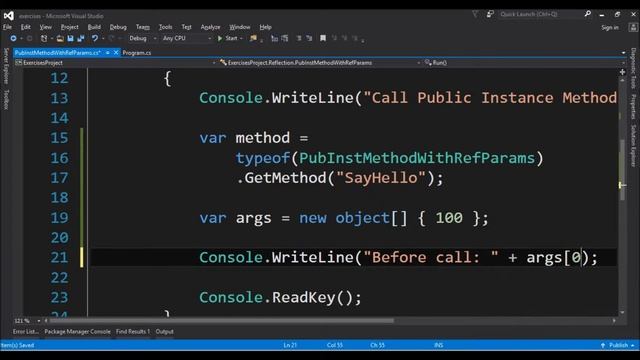Open the View menu
This screenshot has width=640, height=360.
(x=45, y=27)
